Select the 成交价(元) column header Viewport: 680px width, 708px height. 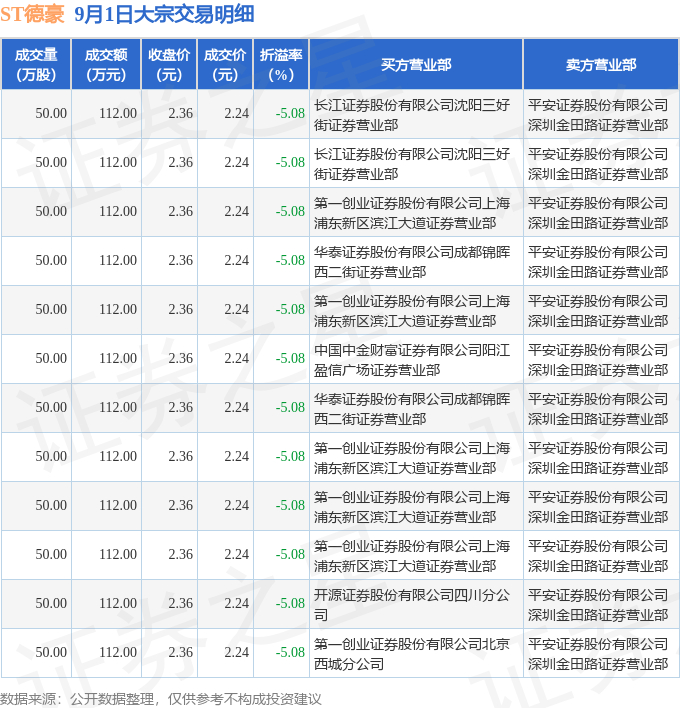coord(225,65)
